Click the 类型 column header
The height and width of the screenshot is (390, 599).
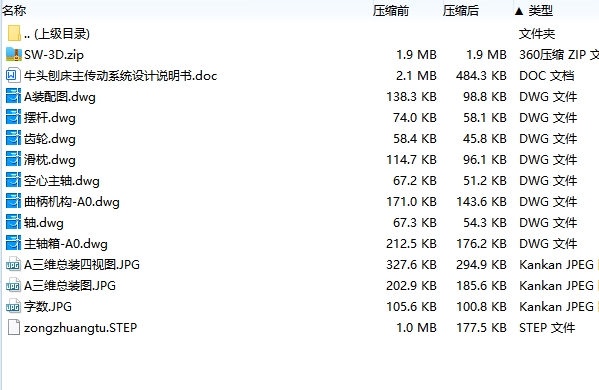[541, 11]
